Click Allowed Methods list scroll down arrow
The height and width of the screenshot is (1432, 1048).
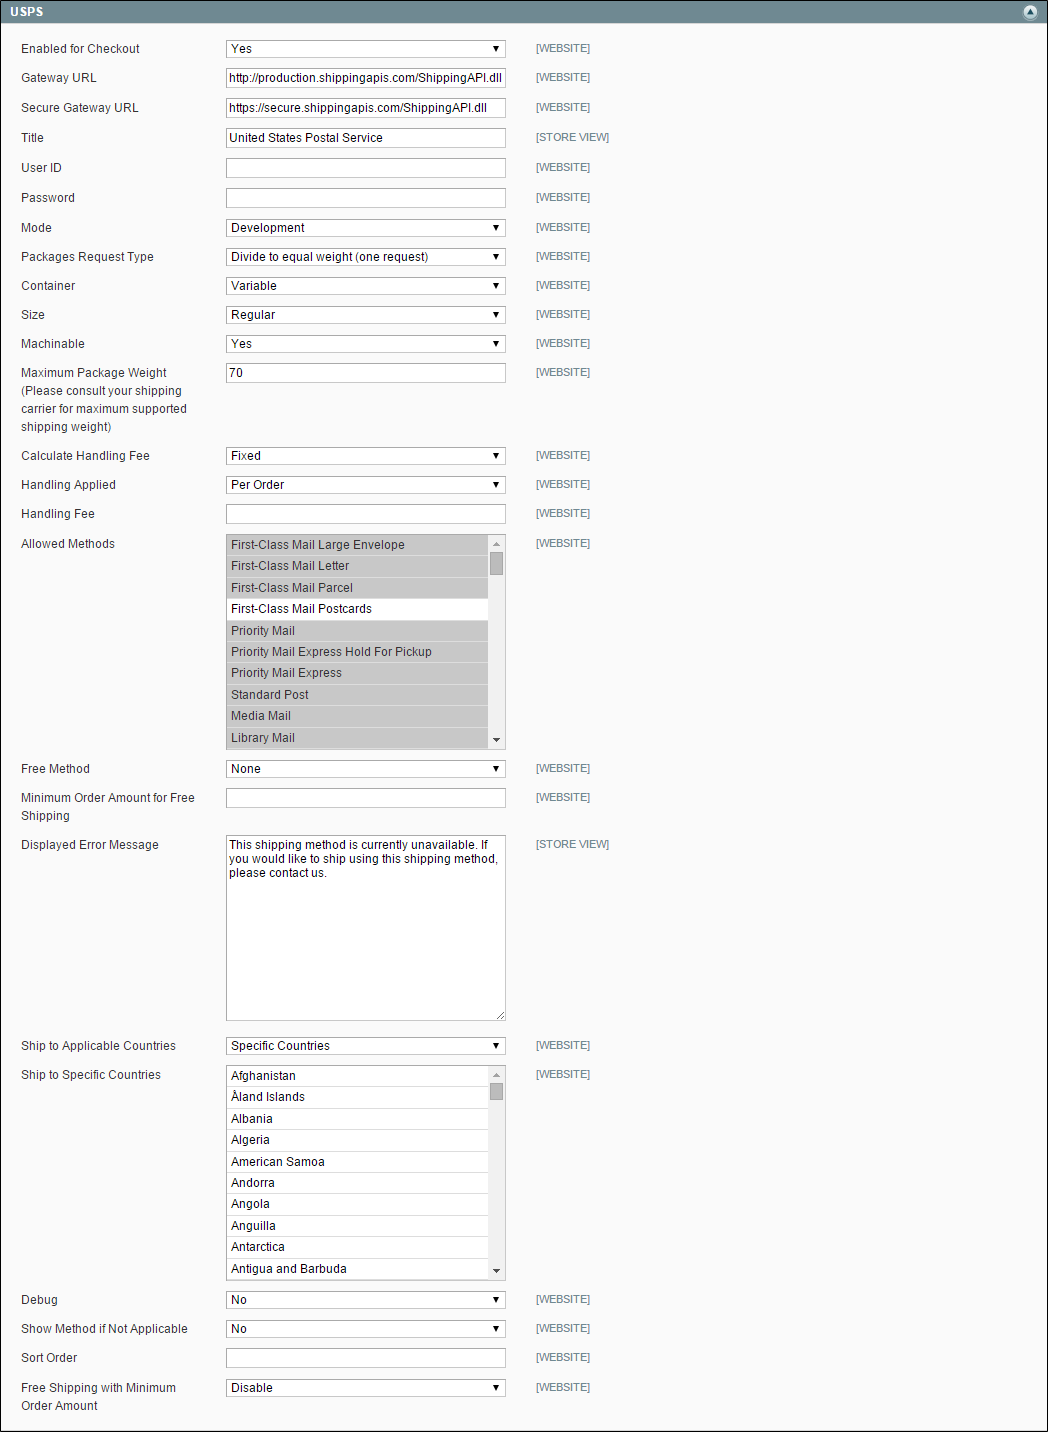point(496,740)
